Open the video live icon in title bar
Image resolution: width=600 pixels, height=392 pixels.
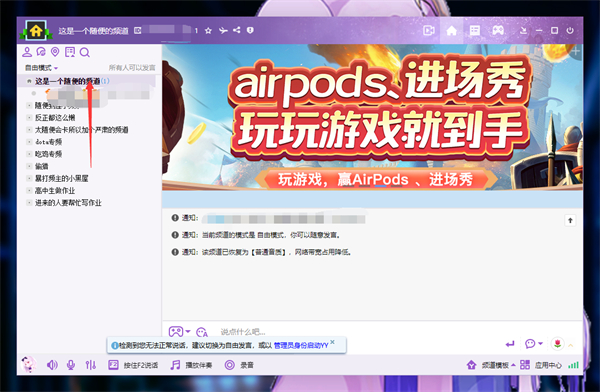click(429, 30)
